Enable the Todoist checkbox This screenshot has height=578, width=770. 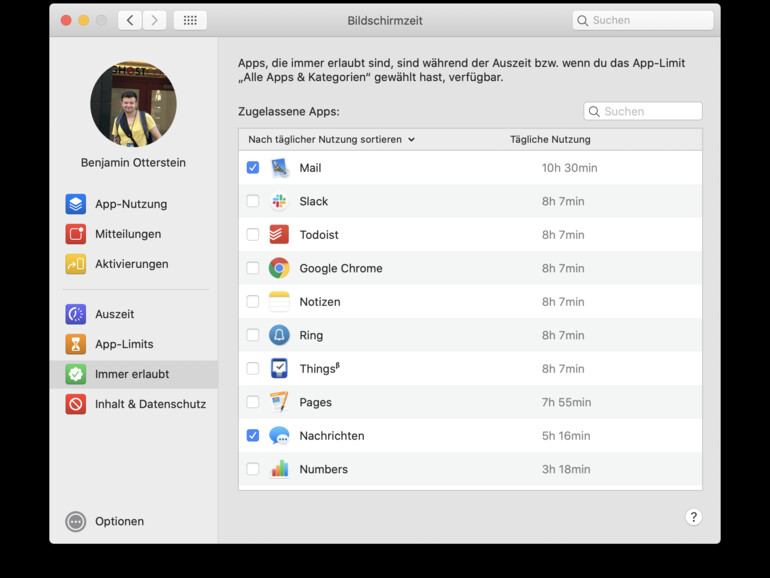click(x=253, y=235)
